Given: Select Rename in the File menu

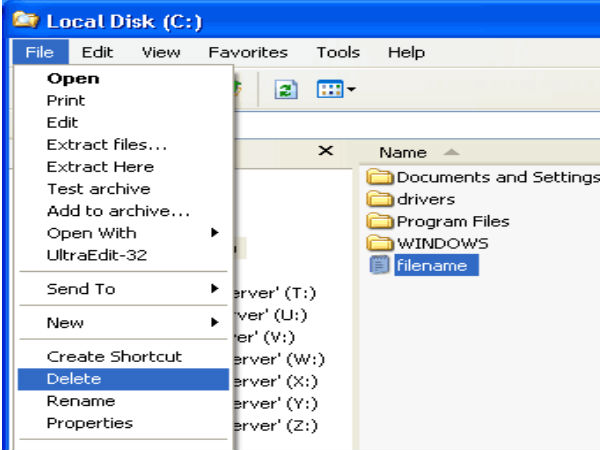Looking at the screenshot, I should point(80,401).
